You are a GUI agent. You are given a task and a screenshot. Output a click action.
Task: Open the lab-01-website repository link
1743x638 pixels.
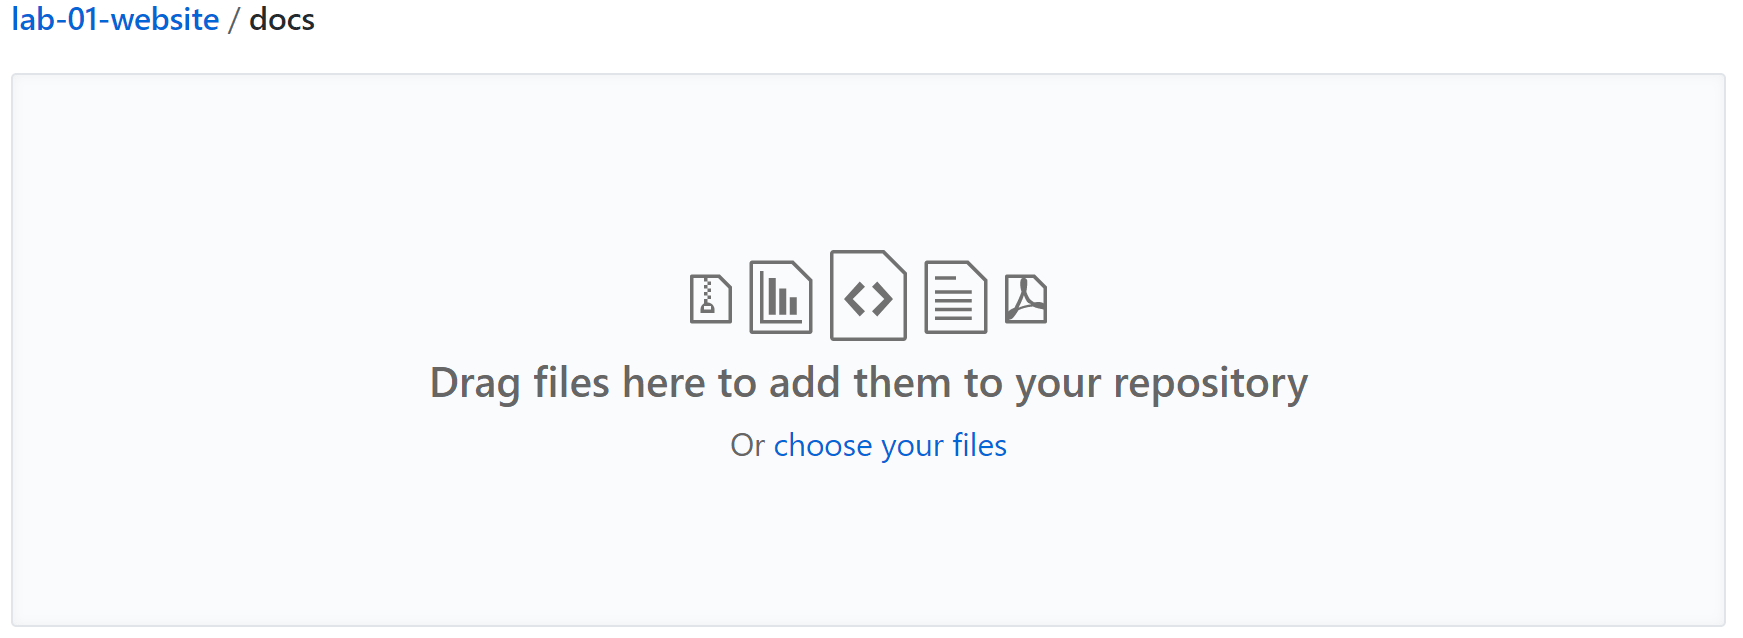click(115, 20)
